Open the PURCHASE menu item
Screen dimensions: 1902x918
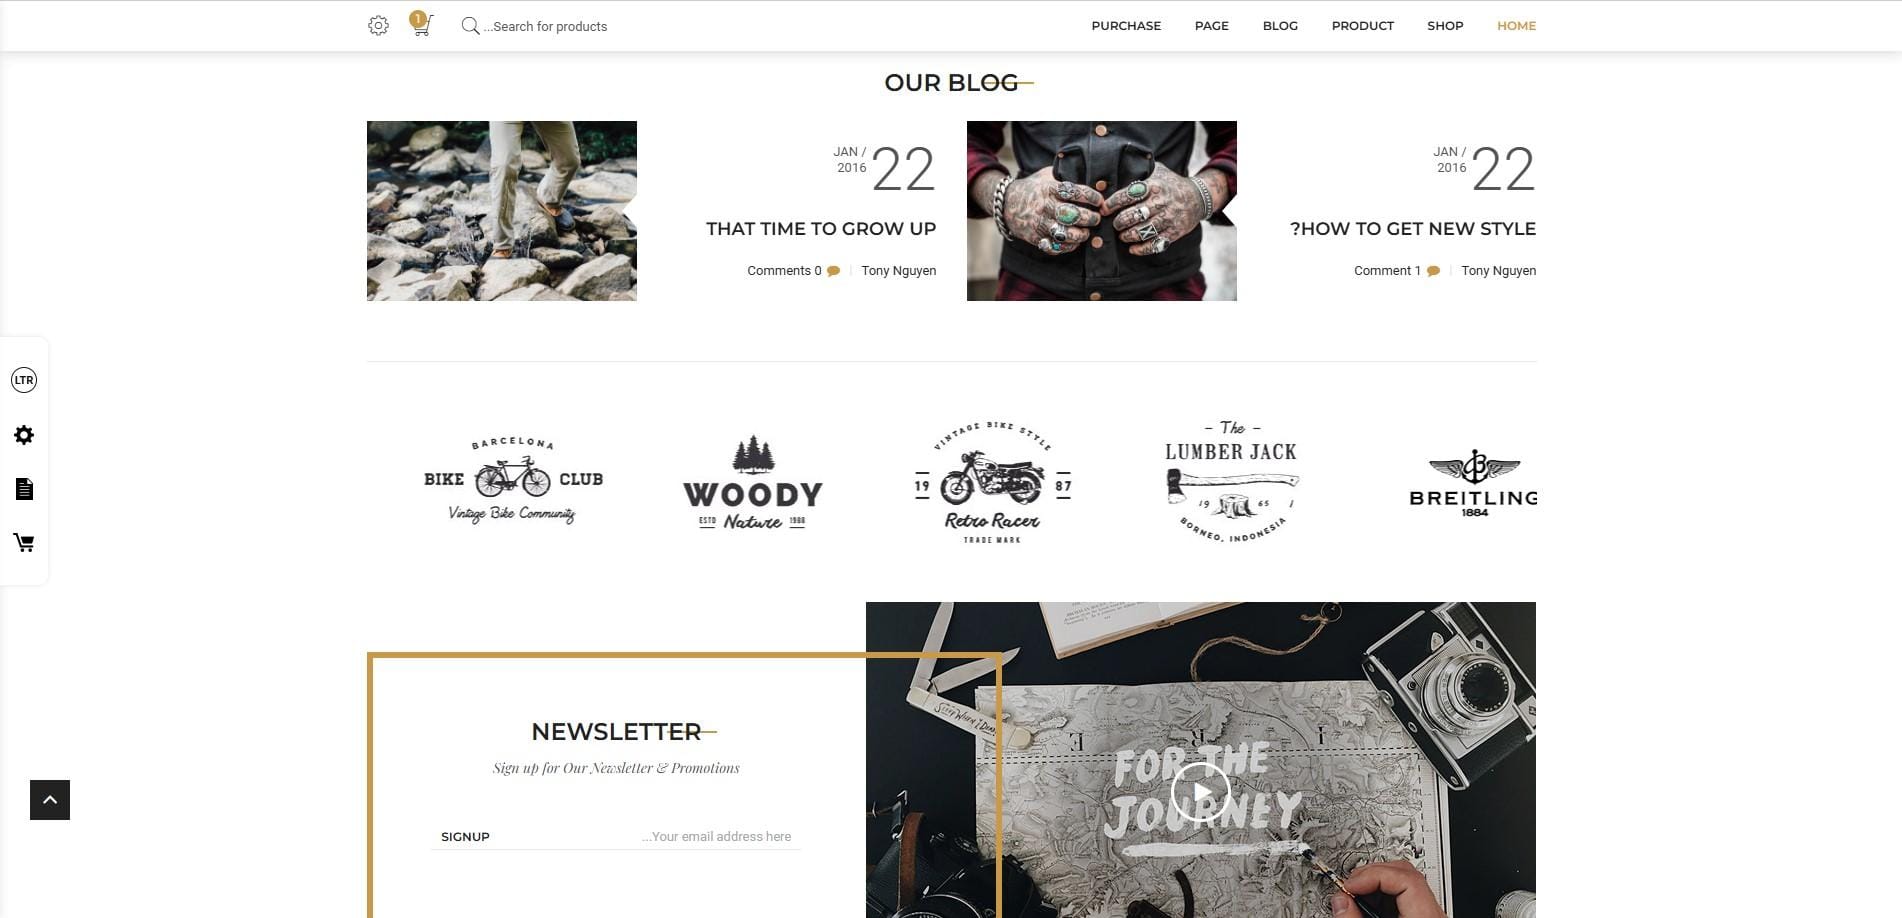1126,26
